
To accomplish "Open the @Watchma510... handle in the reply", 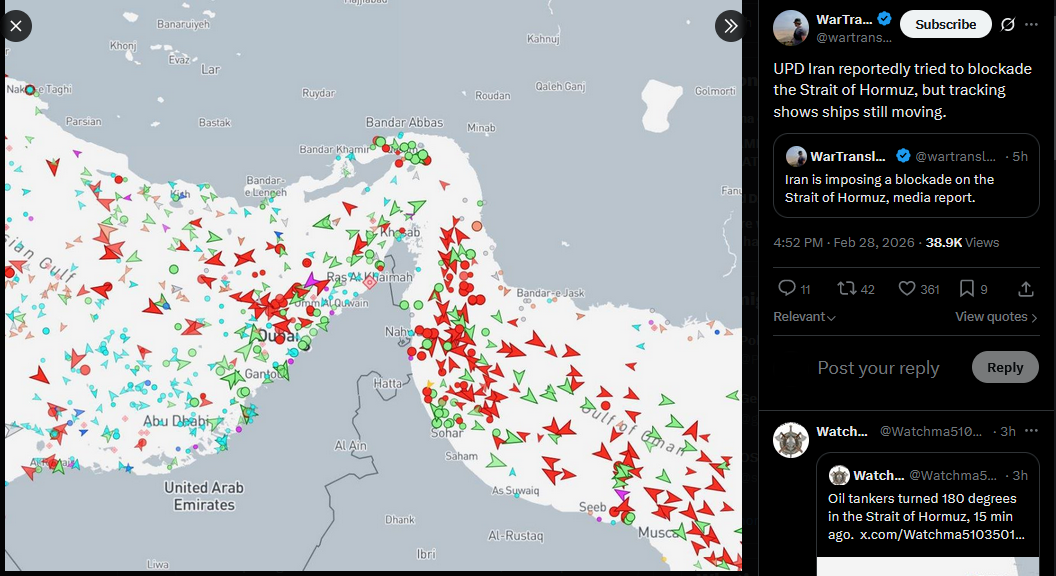I will pyautogui.click(x=931, y=431).
